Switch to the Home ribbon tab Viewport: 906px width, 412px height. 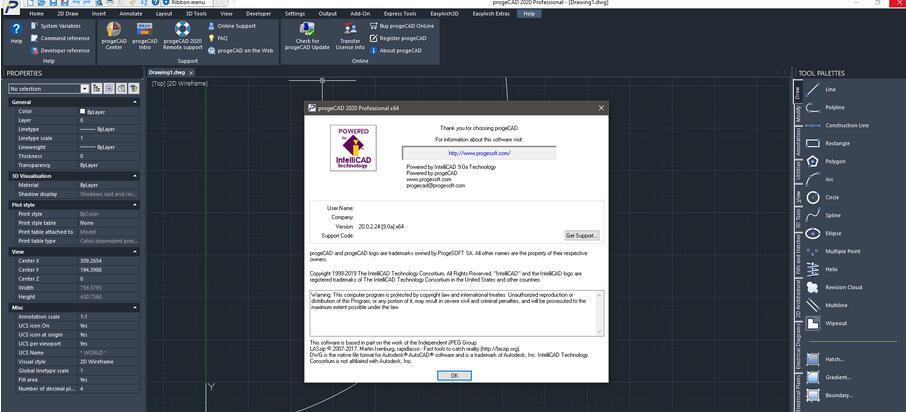coord(36,13)
